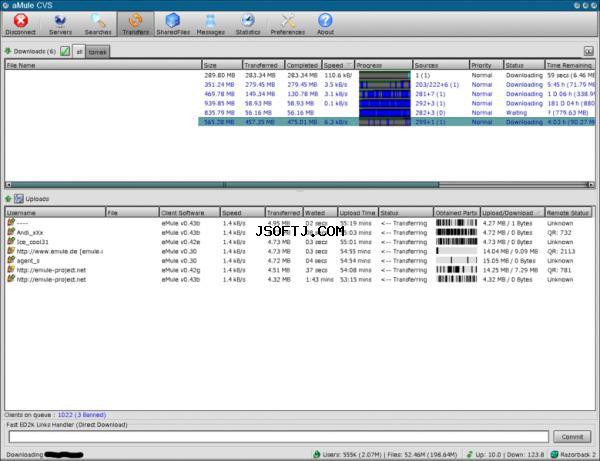The image size is (600, 461).
Task: Click the icon at the right of the Downloads bar
Action: [589, 51]
